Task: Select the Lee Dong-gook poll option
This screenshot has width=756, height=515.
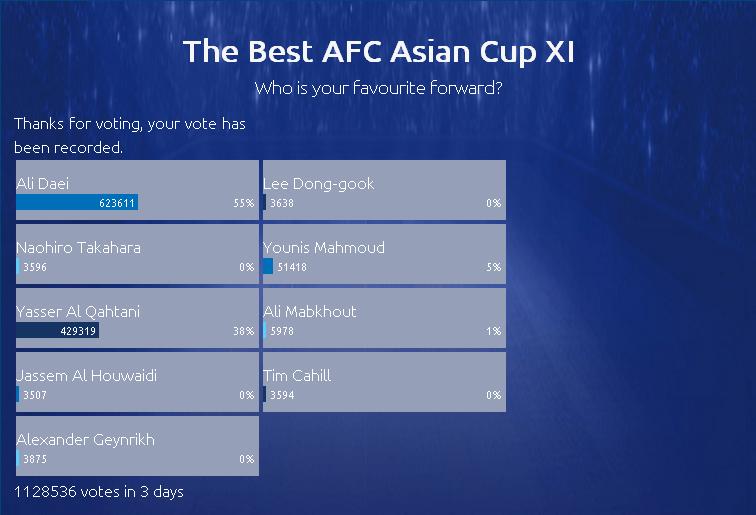Action: pos(318,184)
